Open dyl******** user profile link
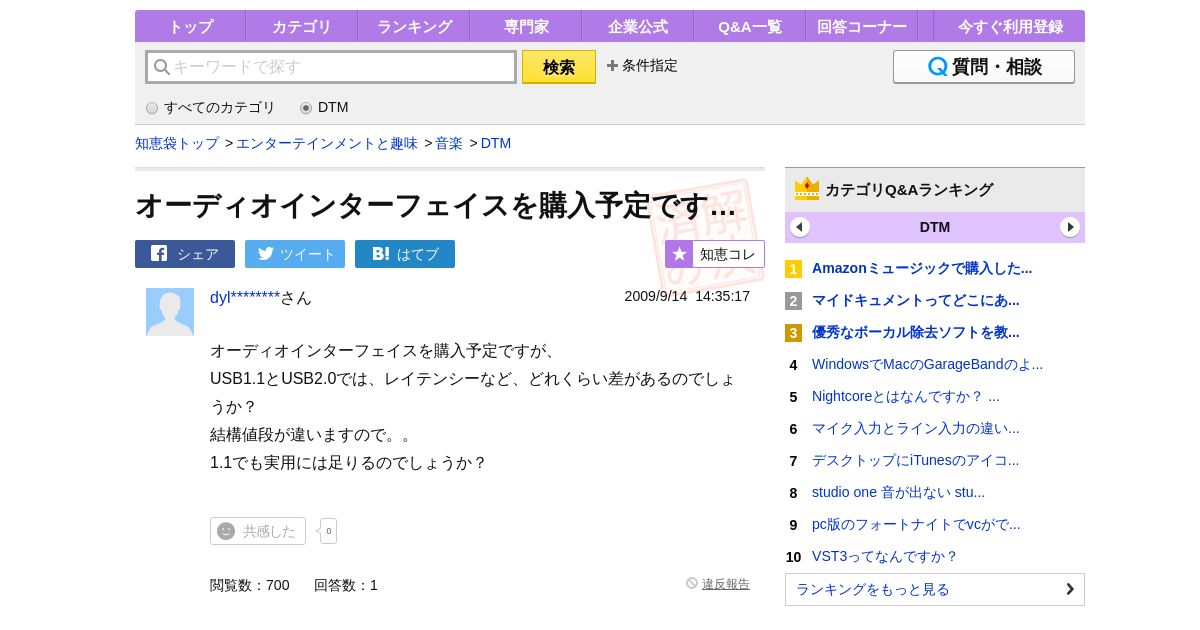1200x630 pixels. tap(245, 297)
